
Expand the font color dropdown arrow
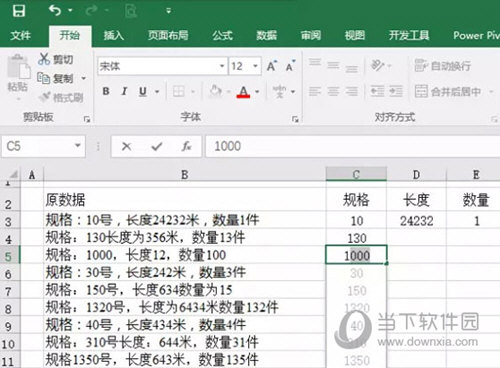tap(257, 91)
